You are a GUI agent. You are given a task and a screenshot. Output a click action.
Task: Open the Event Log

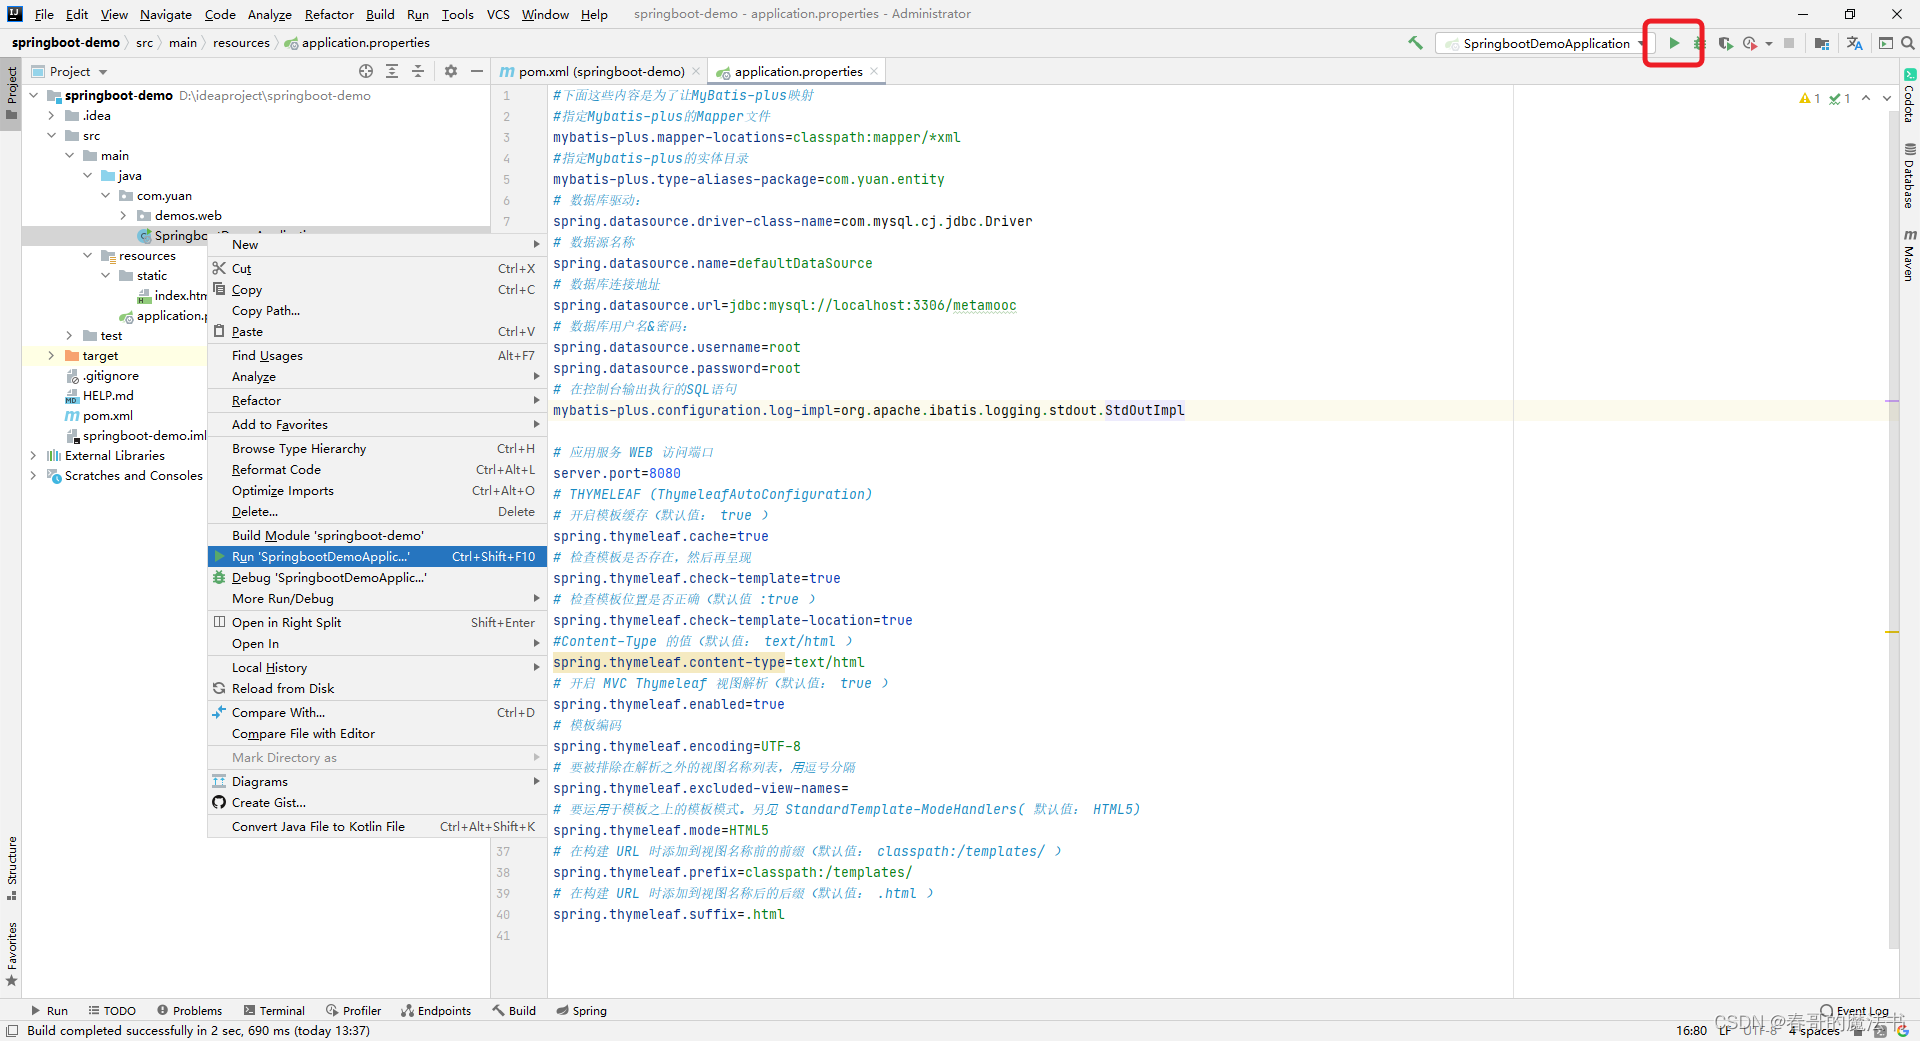tap(1854, 1010)
